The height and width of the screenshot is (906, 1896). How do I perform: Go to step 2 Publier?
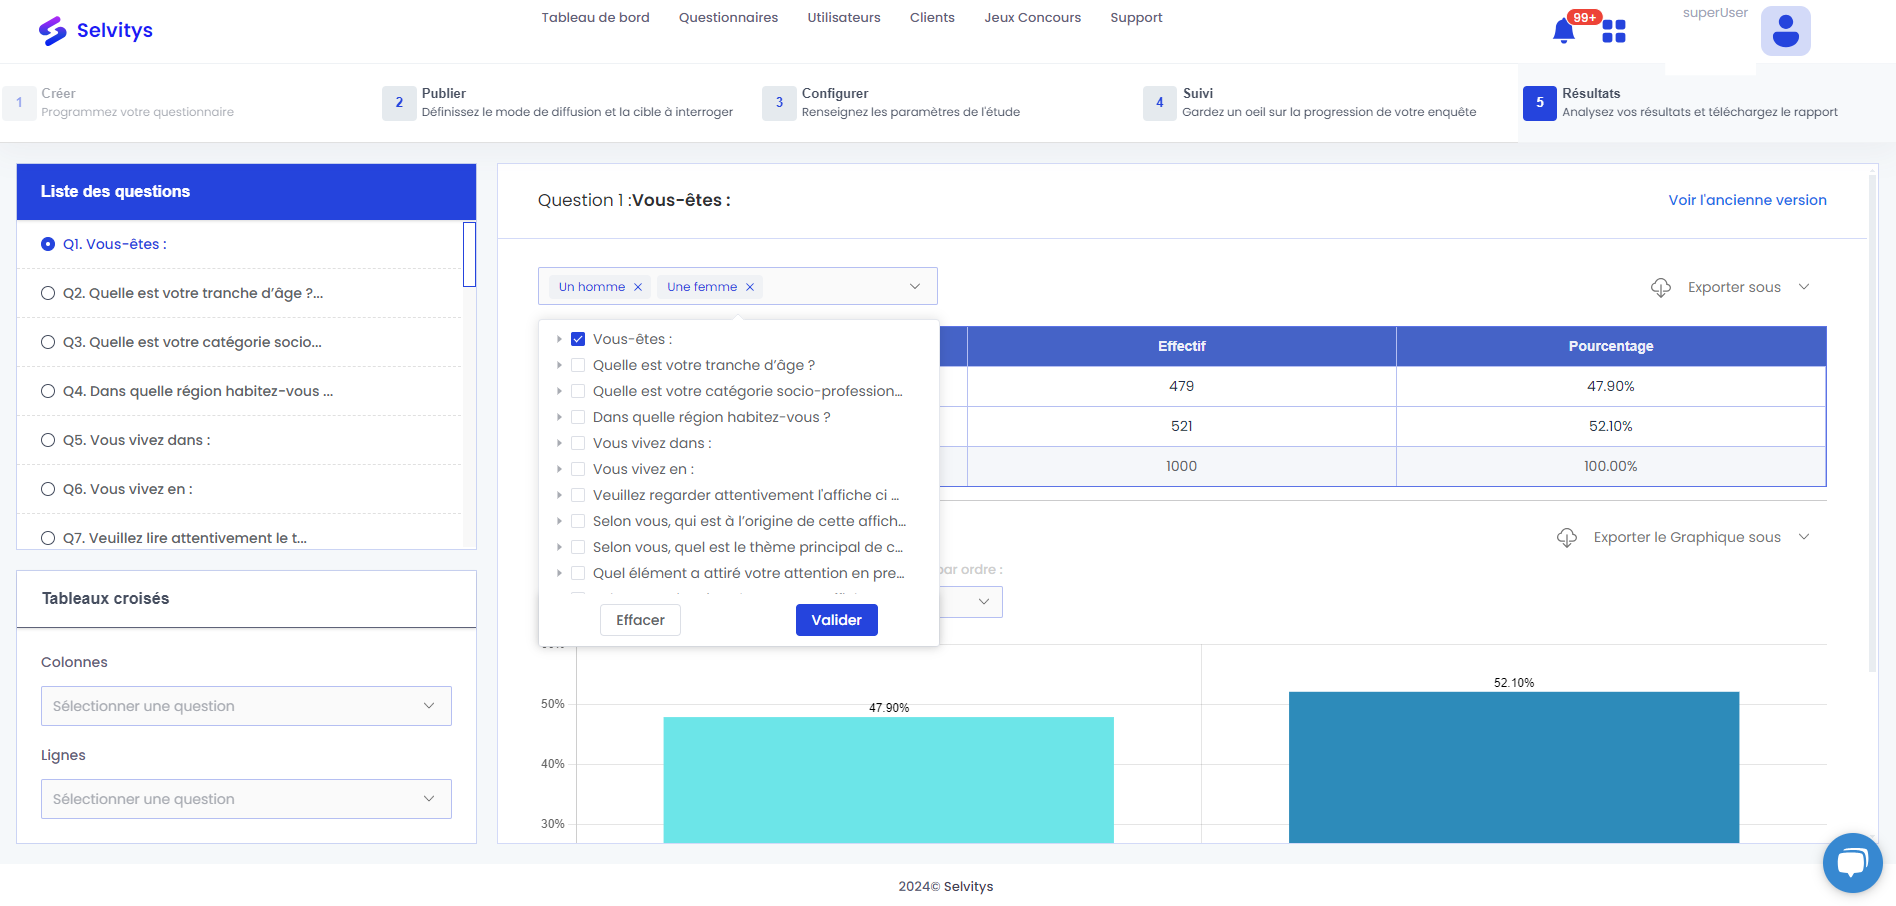point(558,102)
